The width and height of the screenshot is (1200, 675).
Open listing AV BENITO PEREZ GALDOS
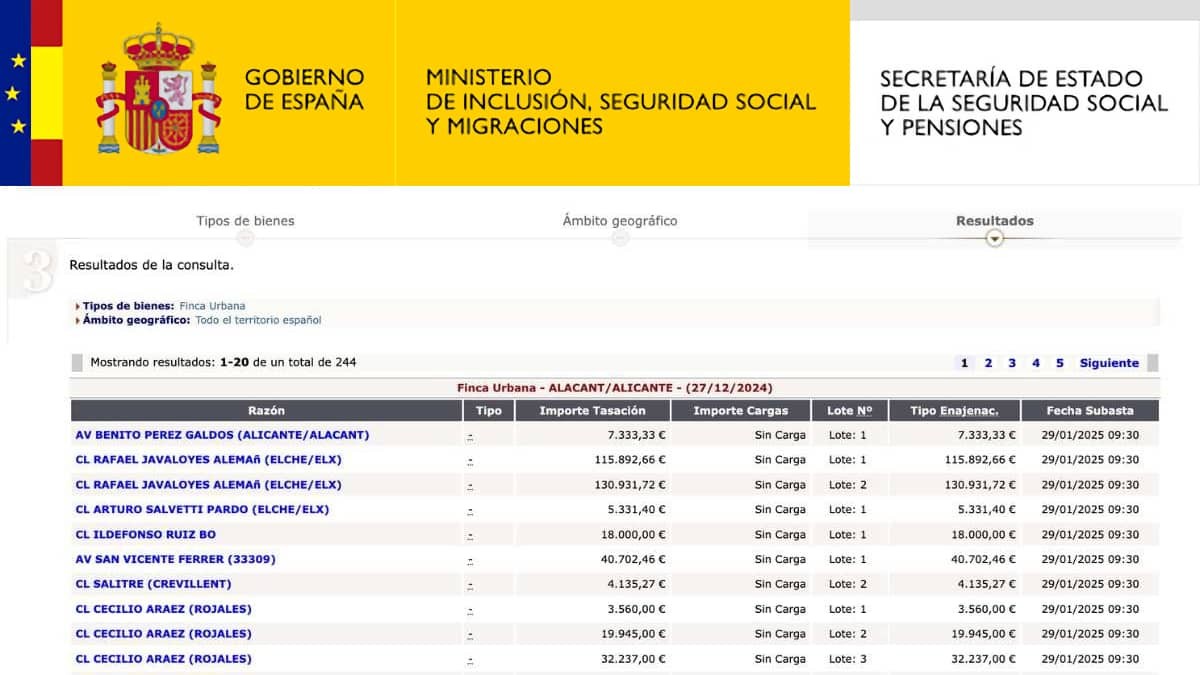click(222, 435)
